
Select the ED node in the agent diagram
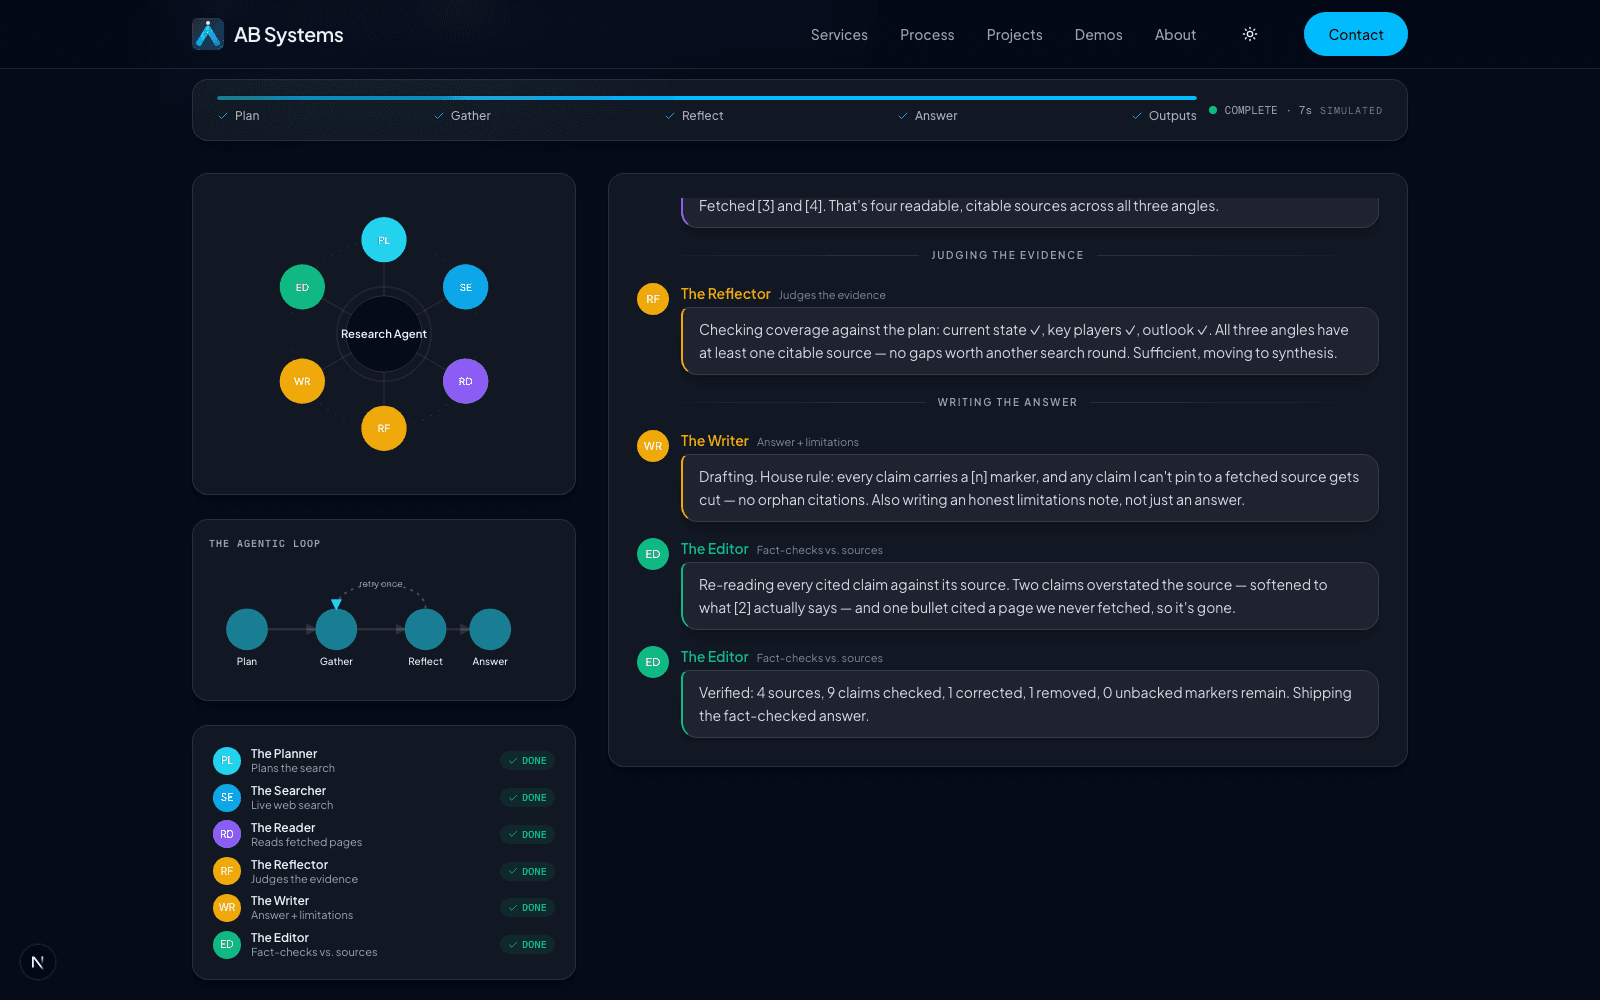pyautogui.click(x=302, y=287)
